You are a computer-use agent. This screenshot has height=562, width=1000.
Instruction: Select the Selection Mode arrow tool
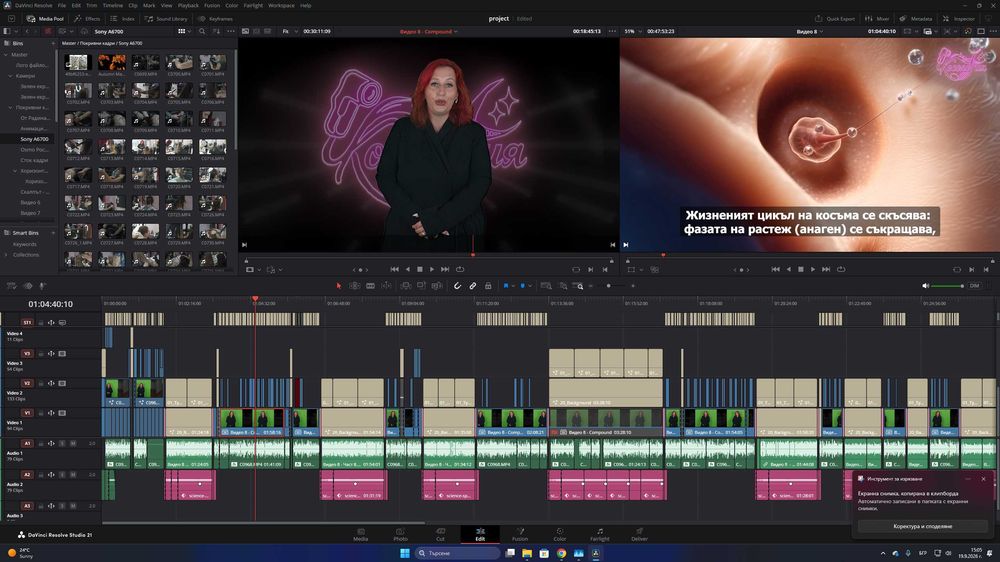coord(339,286)
